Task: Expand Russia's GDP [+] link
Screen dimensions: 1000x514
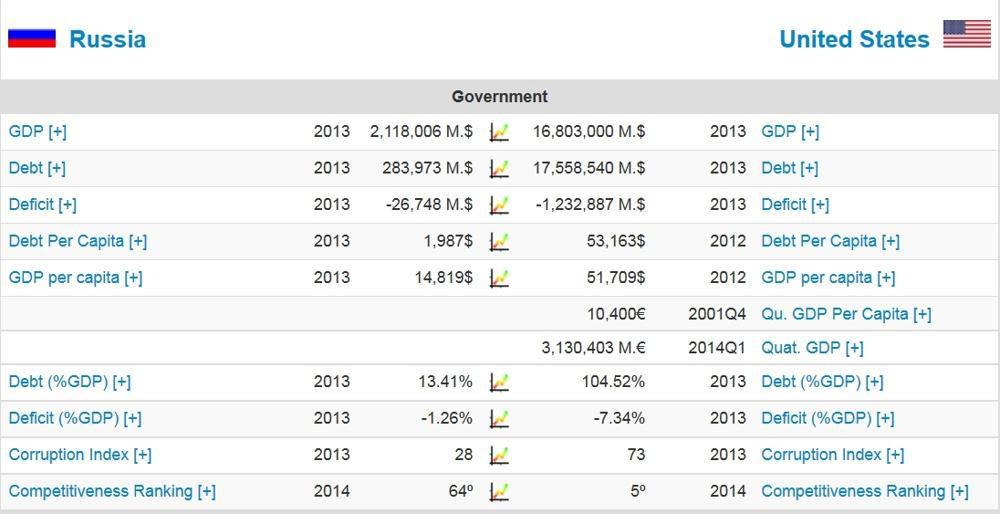Action: 38,132
